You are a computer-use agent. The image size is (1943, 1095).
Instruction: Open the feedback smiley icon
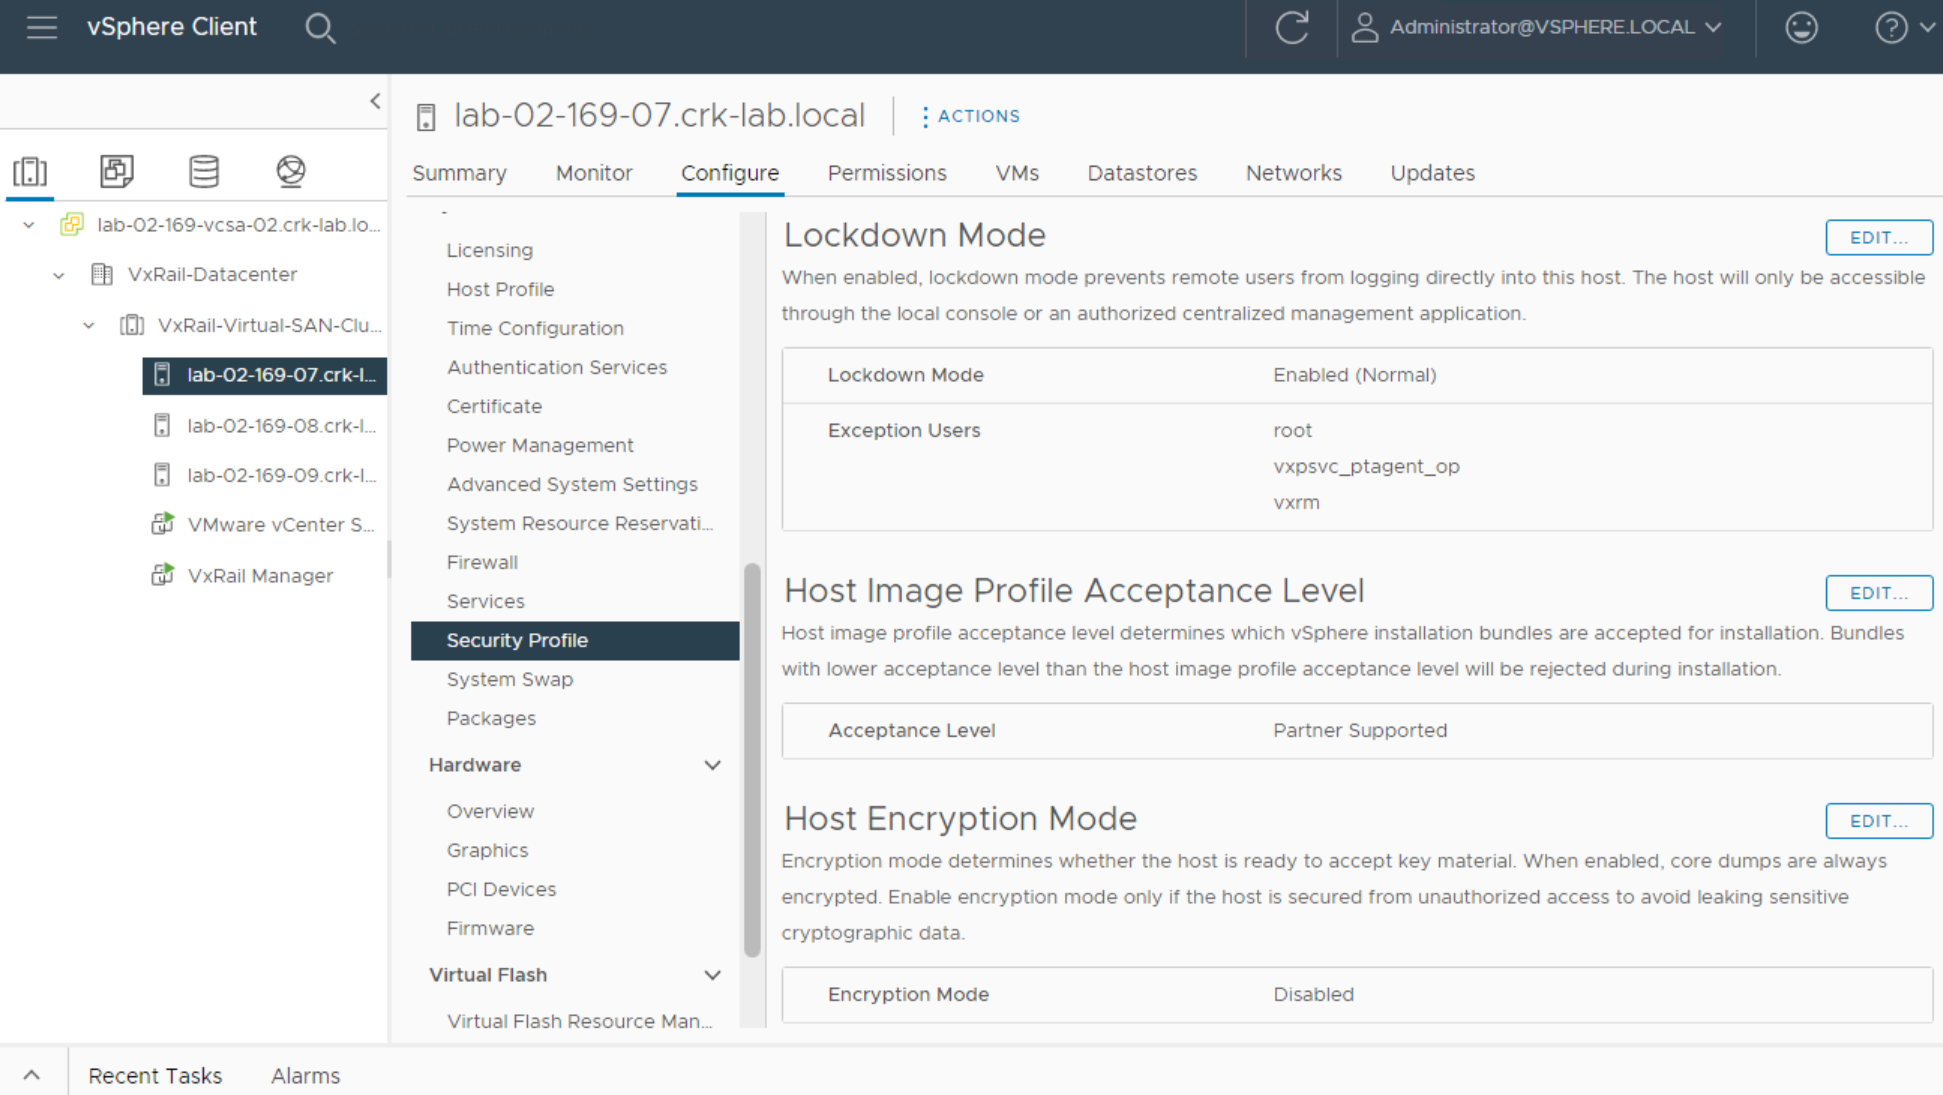pyautogui.click(x=1800, y=28)
